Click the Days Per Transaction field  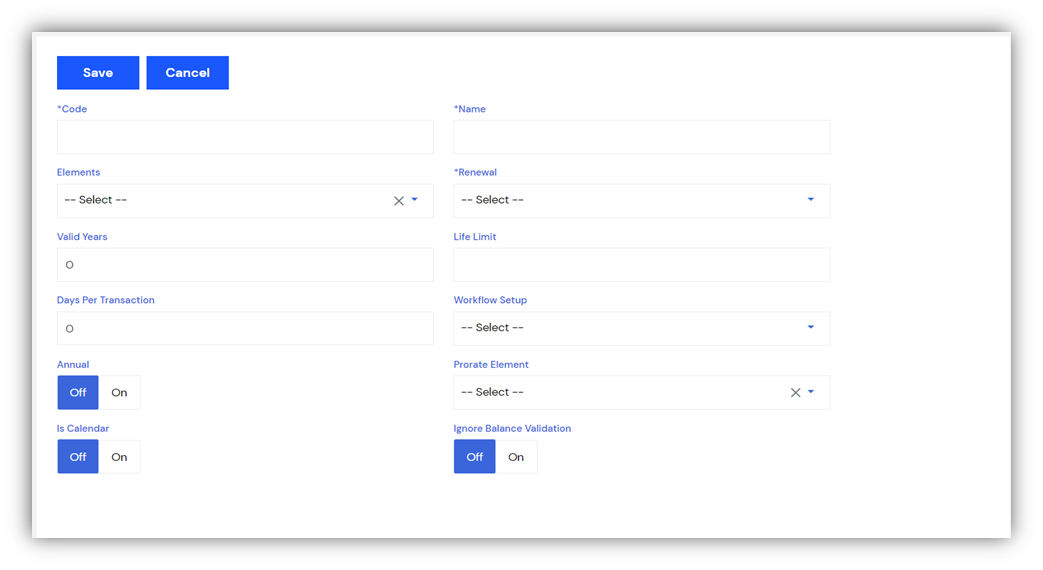pos(245,329)
